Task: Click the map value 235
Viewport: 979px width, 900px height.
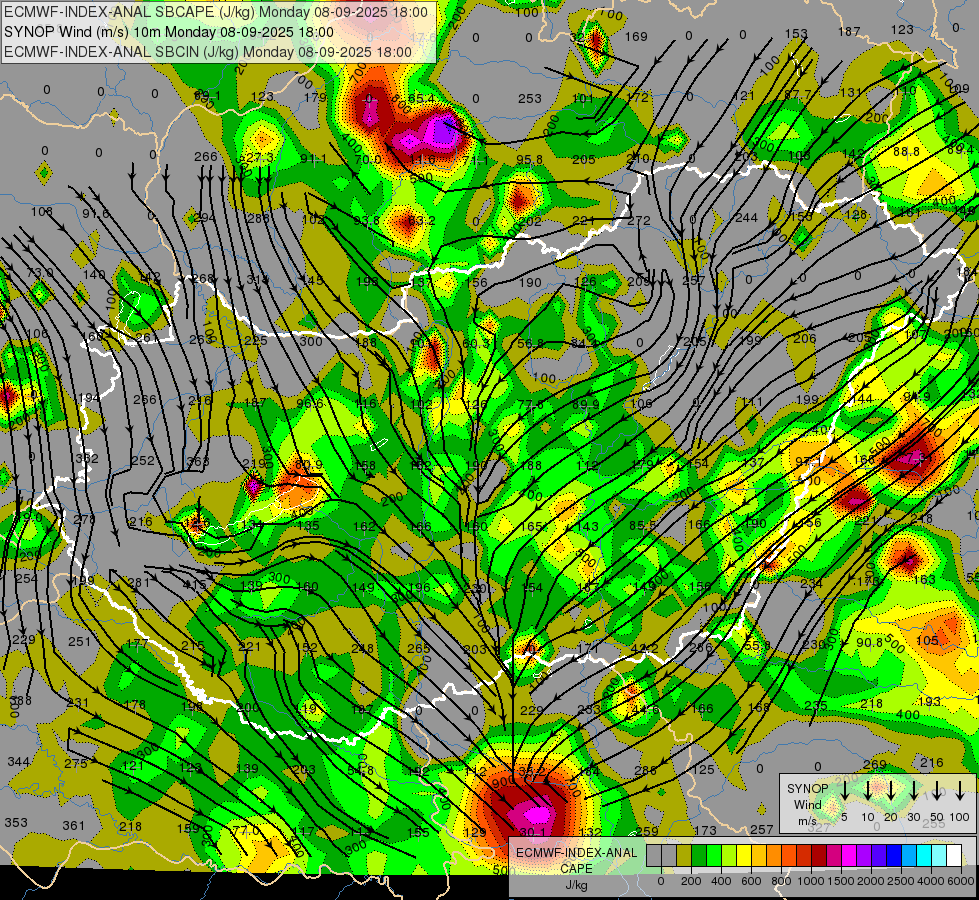Action: coord(816,706)
